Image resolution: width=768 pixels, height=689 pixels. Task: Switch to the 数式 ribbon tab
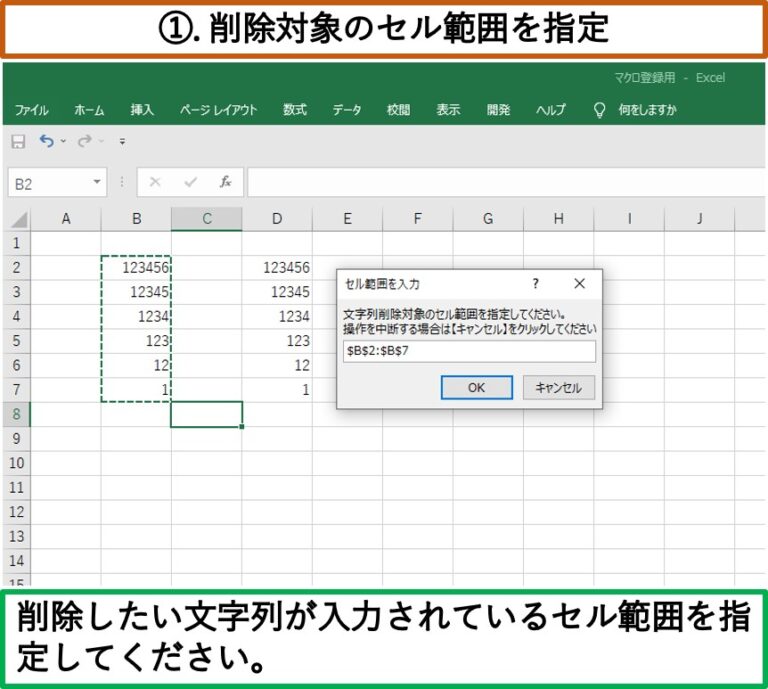pos(295,110)
